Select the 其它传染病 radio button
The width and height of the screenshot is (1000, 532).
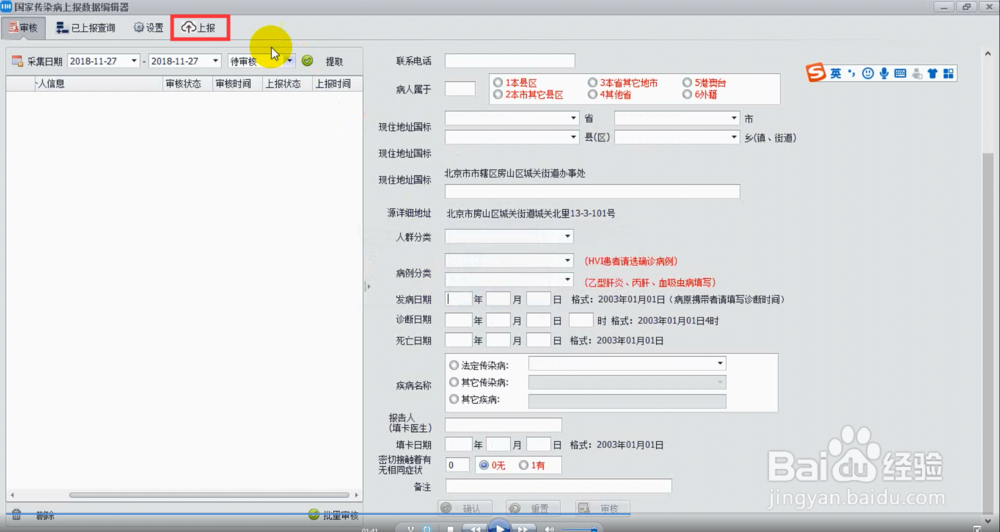[x=454, y=382]
